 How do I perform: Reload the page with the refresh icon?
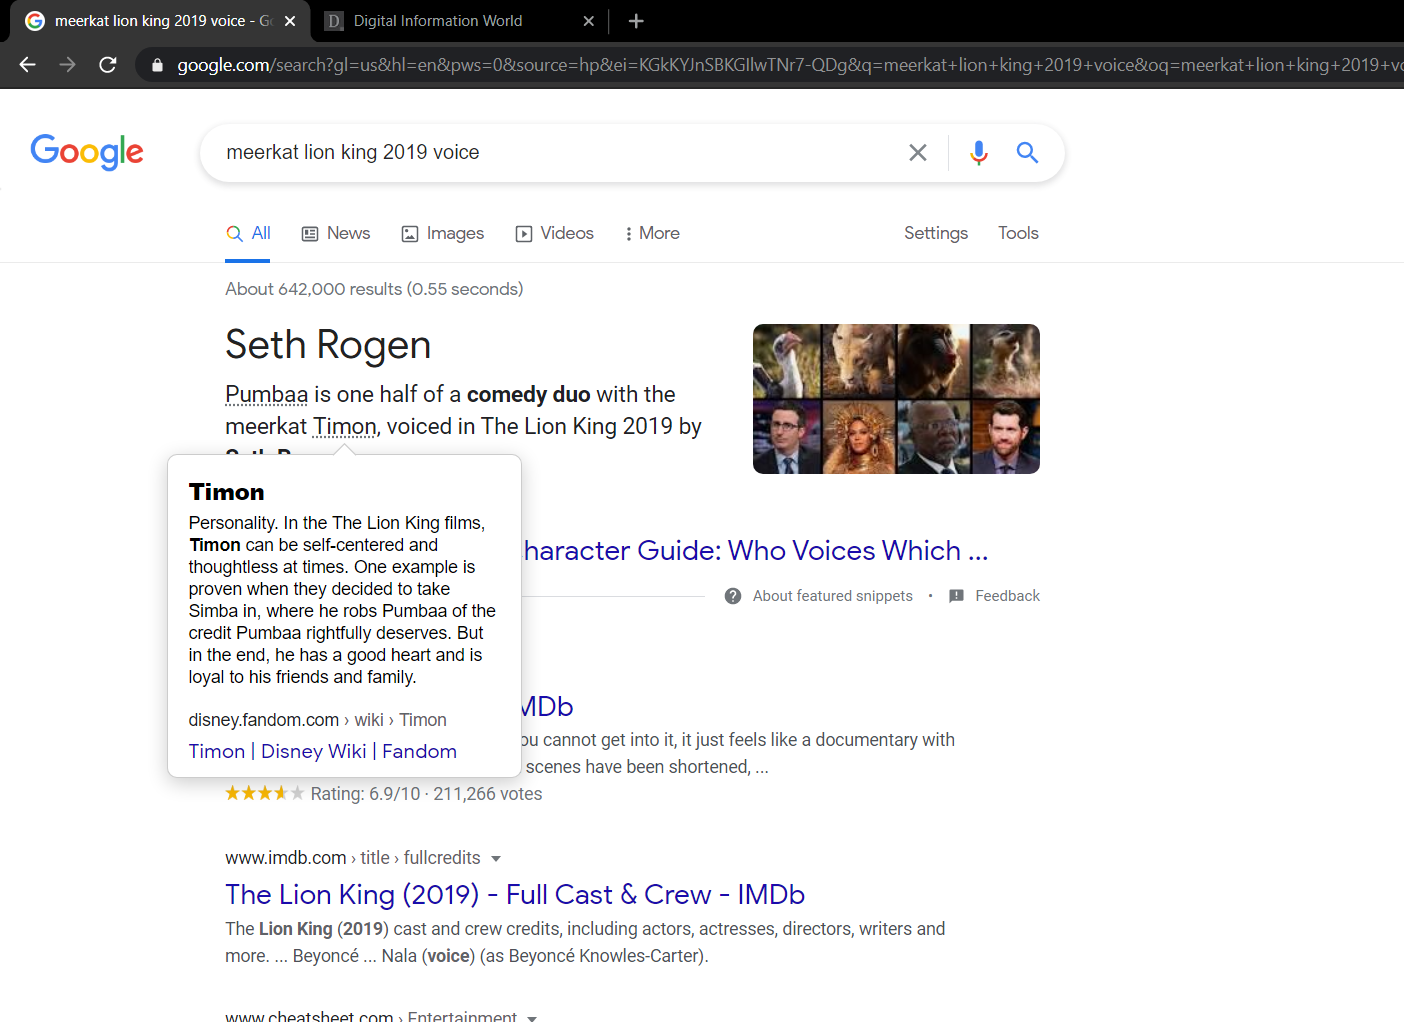108,65
